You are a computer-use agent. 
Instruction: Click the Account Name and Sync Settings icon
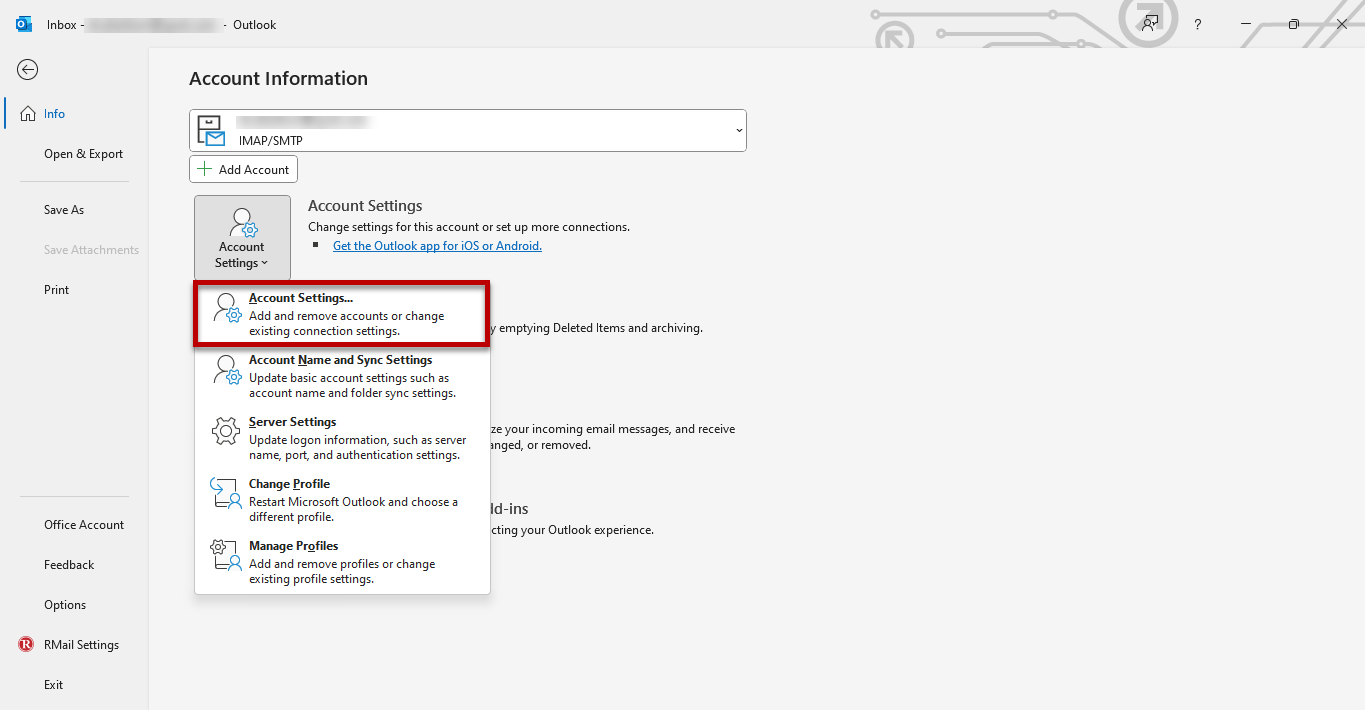click(225, 368)
